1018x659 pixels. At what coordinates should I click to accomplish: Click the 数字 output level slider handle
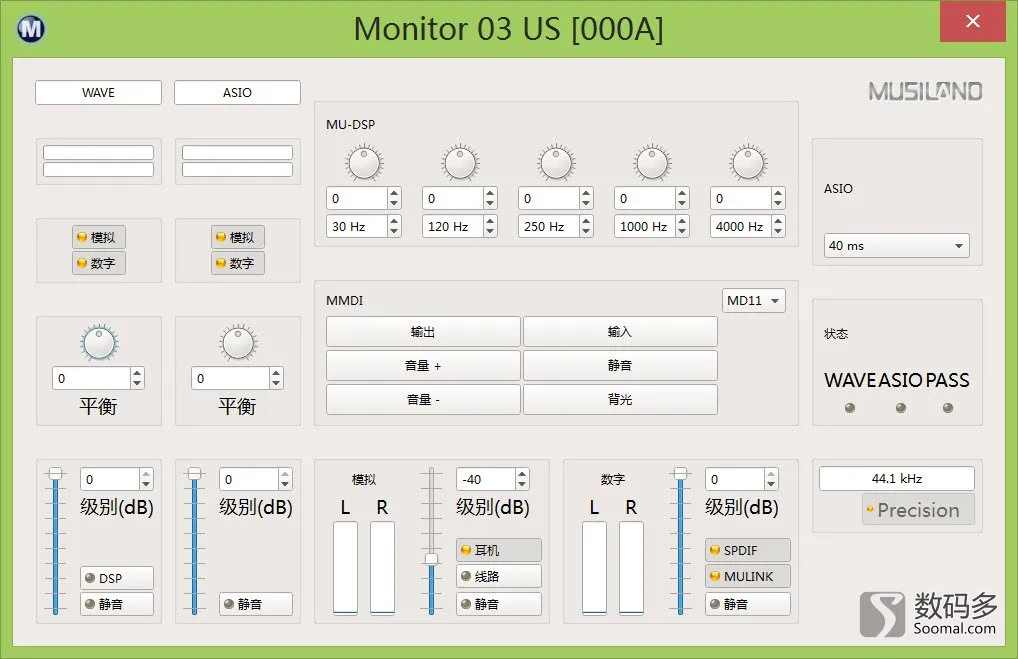tap(680, 474)
